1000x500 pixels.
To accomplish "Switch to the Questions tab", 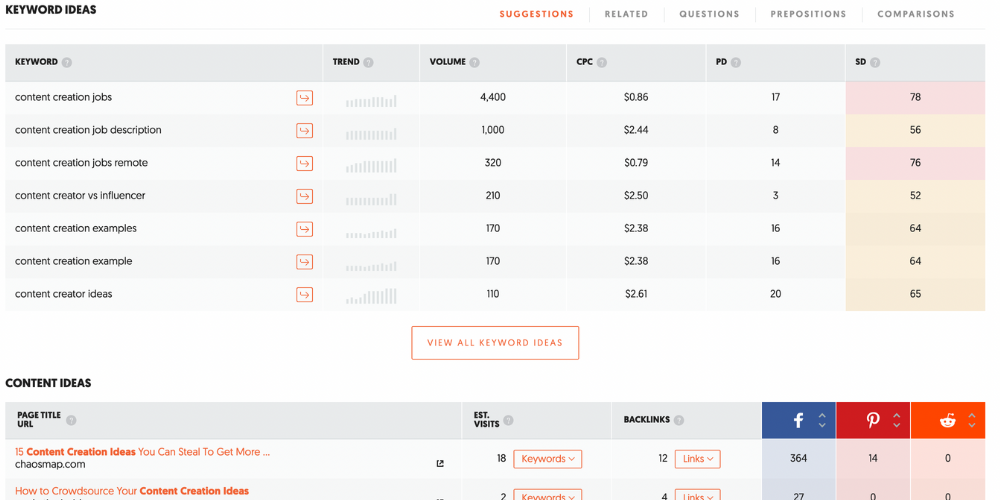I will click(x=709, y=14).
